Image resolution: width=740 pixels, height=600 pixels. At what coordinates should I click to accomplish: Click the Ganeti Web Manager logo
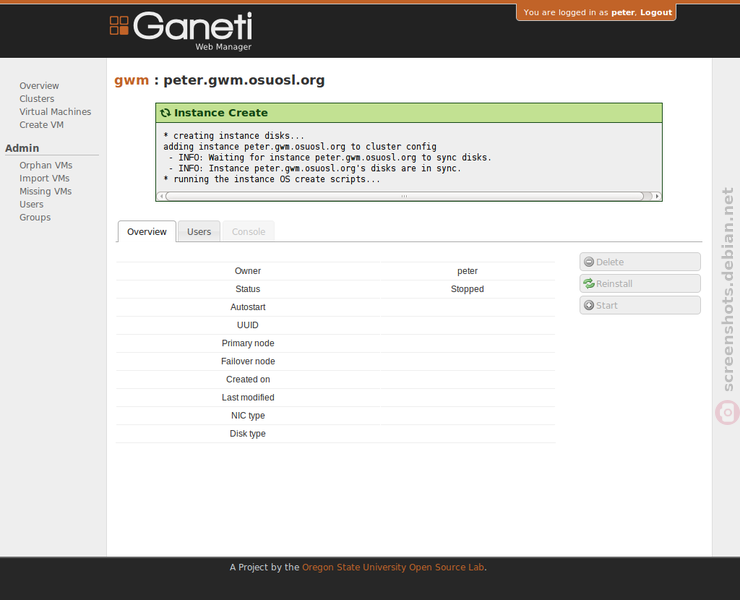181,31
